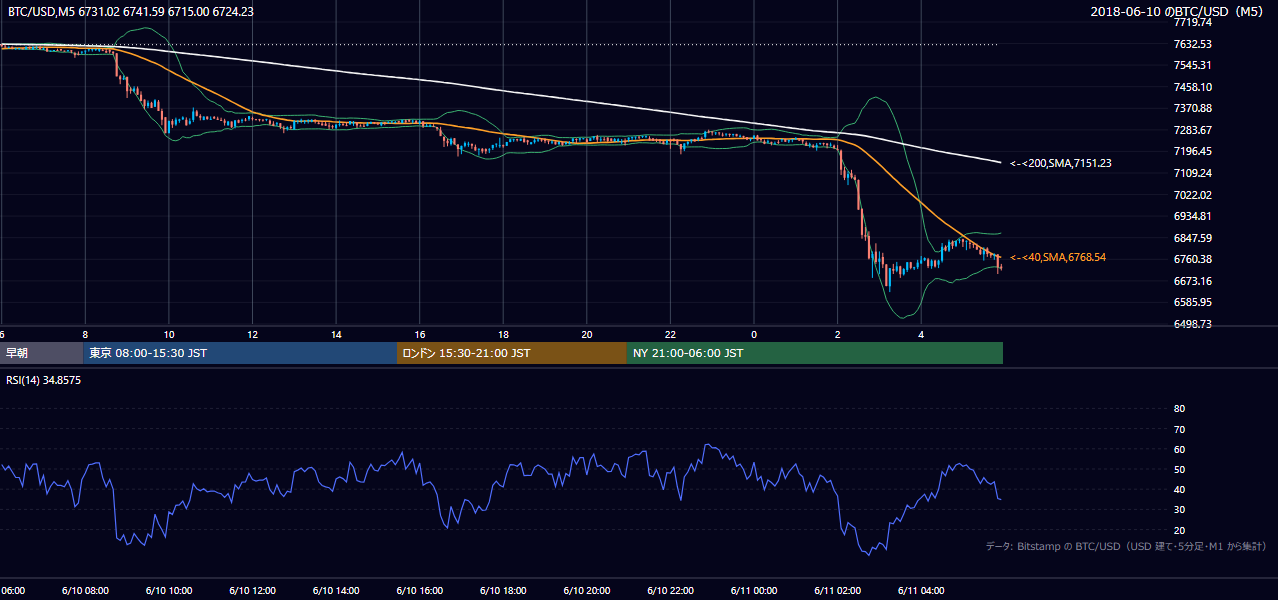Click price axis value 7022.02

1193,195
